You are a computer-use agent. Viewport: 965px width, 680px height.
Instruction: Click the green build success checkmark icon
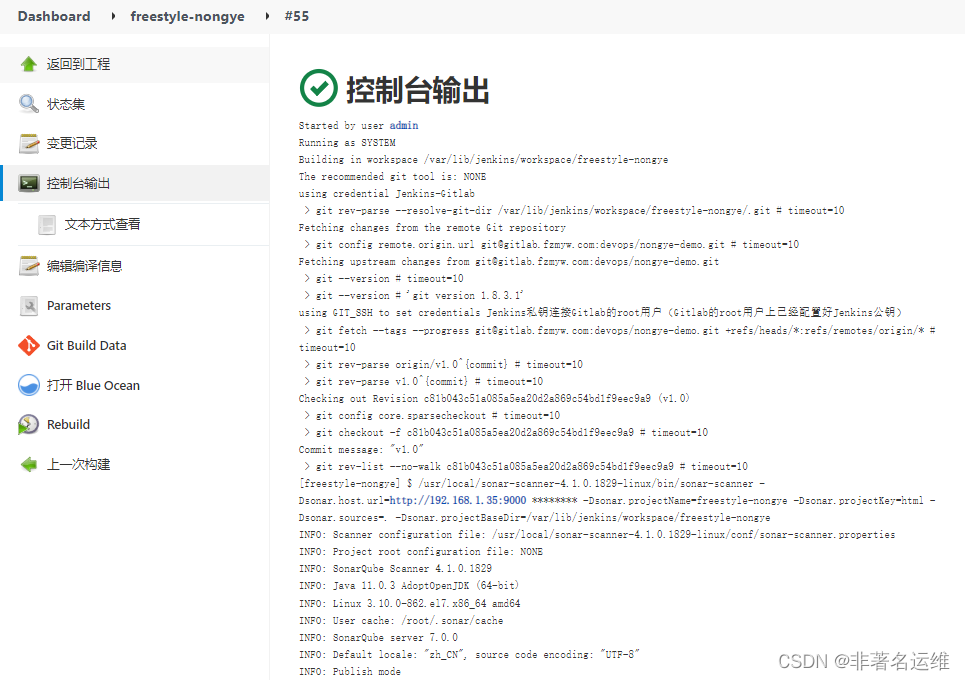click(x=318, y=88)
